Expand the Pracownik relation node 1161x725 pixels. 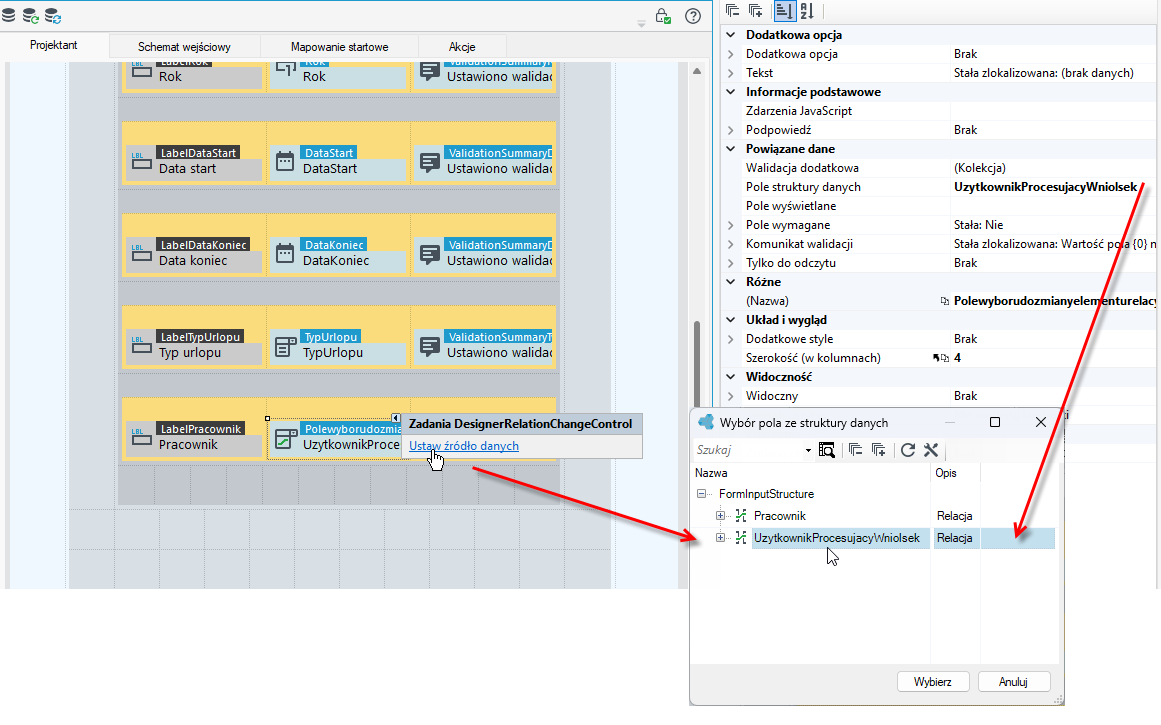(x=720, y=515)
